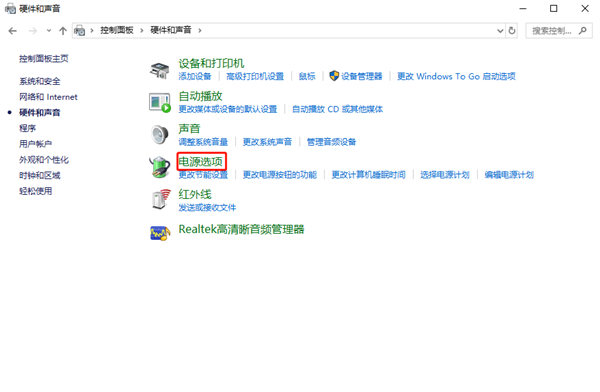Expand chevron before 控制面板 breadcrumb

coord(92,30)
